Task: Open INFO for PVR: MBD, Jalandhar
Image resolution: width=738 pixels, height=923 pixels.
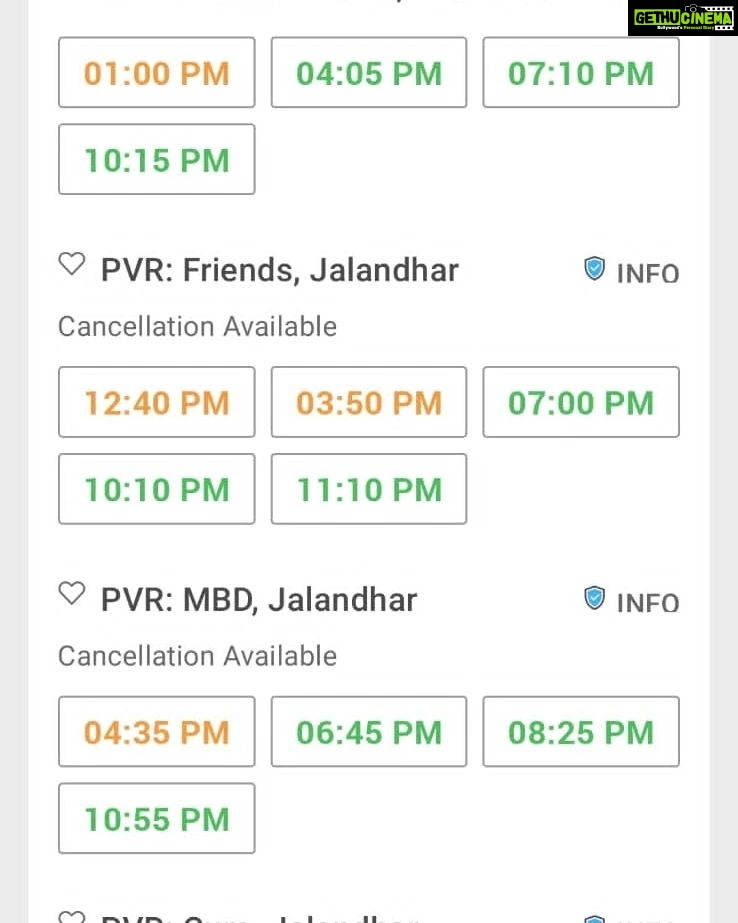Action: (648, 603)
